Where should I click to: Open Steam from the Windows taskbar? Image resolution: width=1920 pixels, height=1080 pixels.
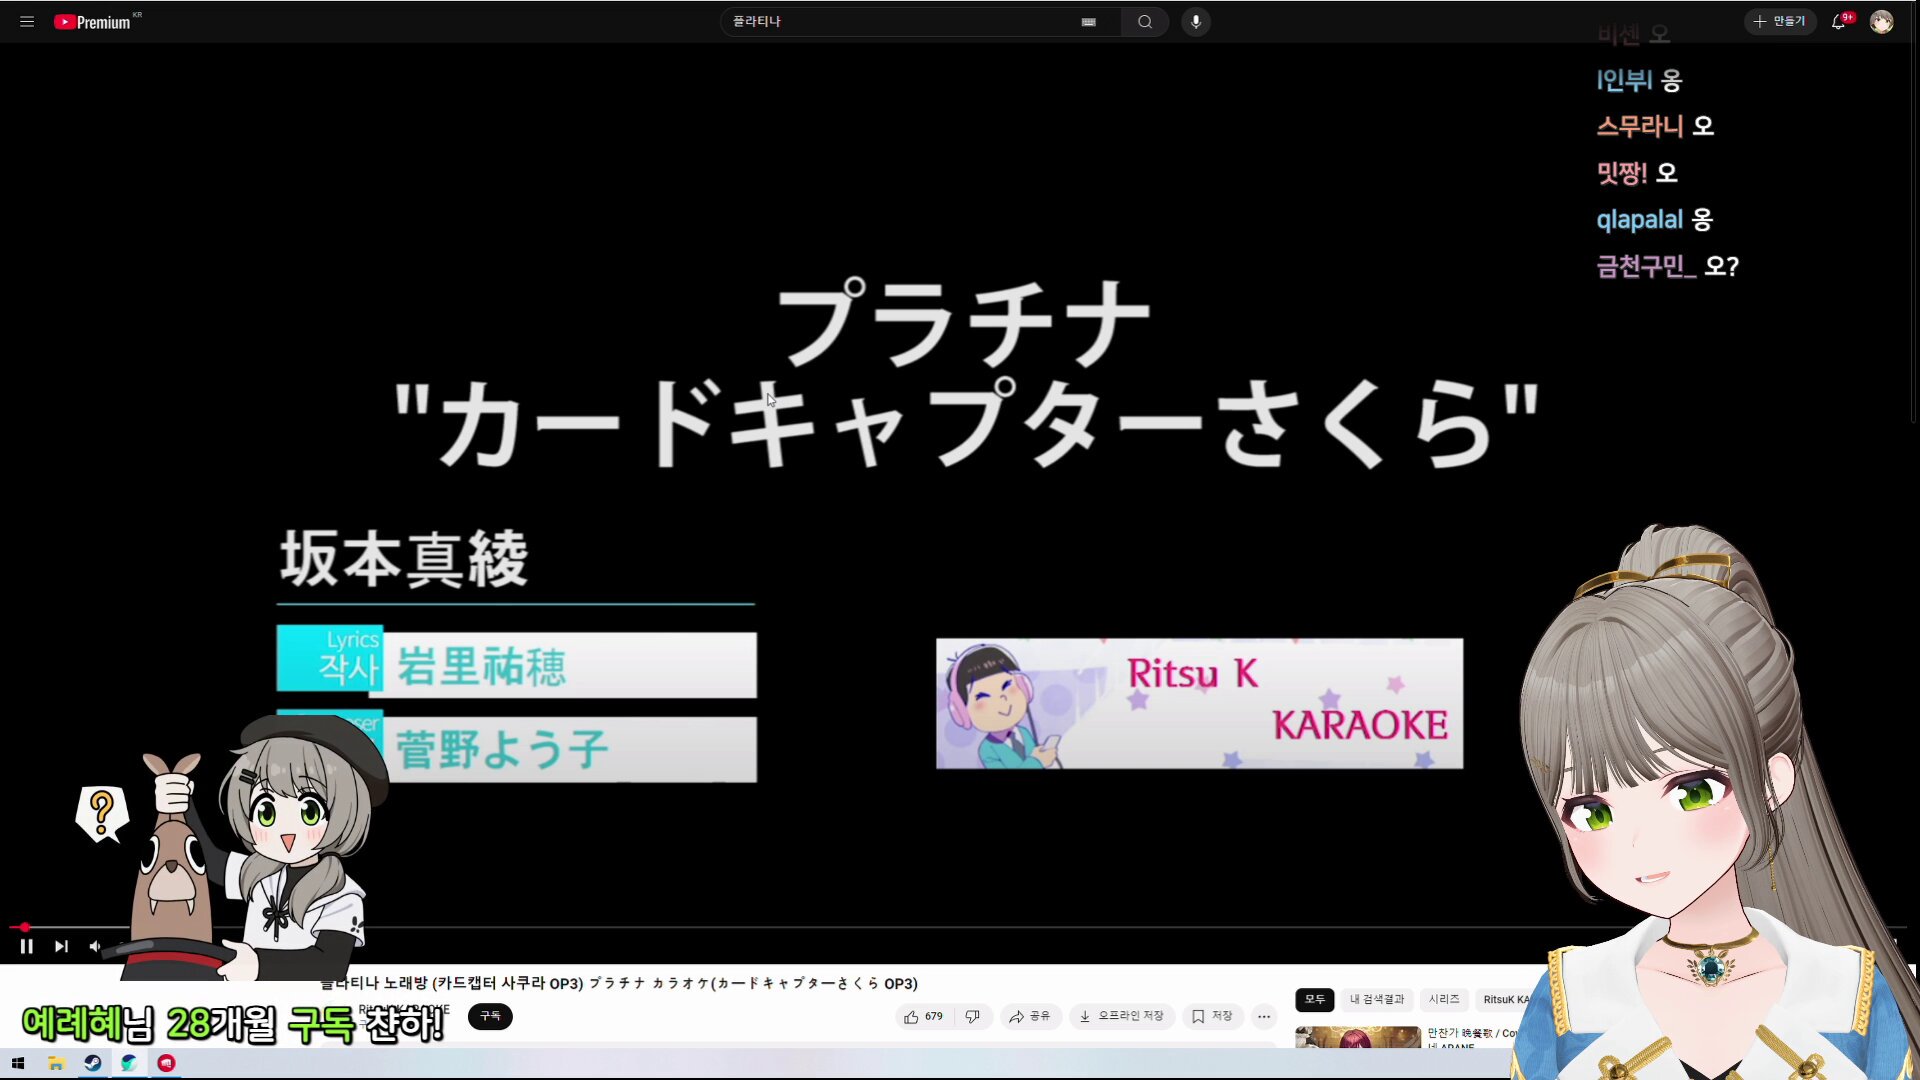(x=92, y=1063)
